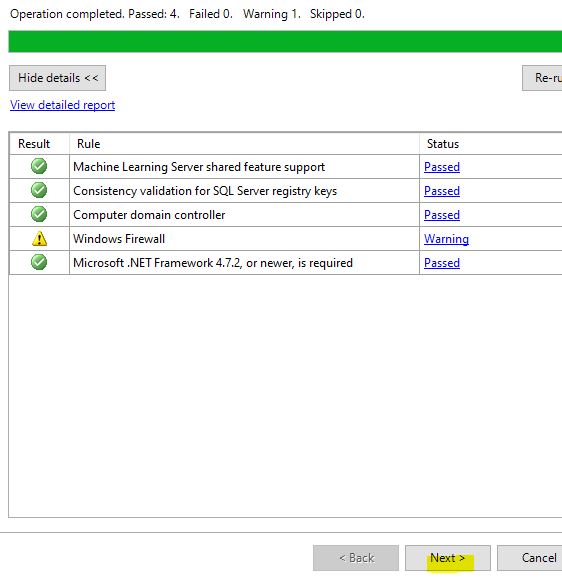Sort by the Rule column header

(244, 144)
